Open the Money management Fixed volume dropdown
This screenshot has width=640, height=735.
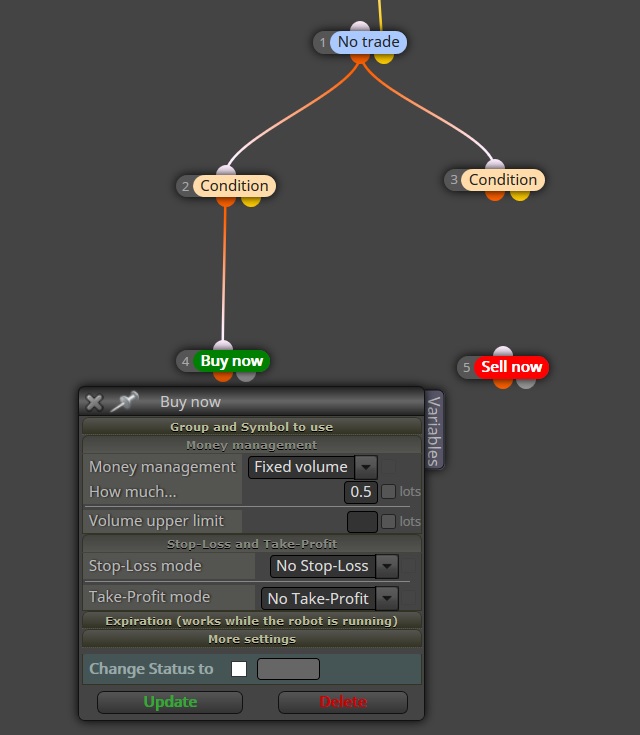pos(313,467)
